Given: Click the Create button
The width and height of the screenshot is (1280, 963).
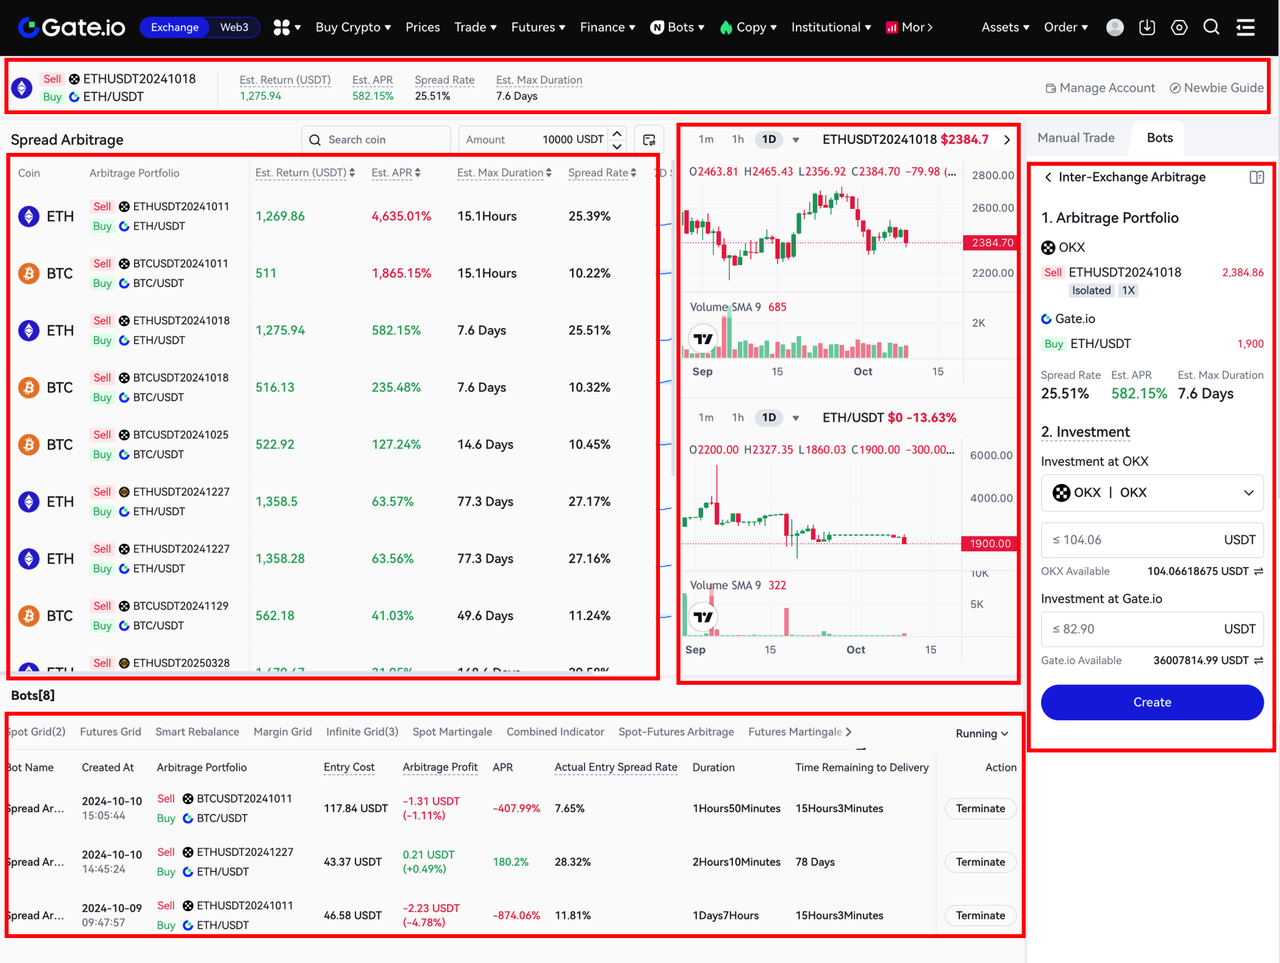Looking at the screenshot, I should point(1152,702).
